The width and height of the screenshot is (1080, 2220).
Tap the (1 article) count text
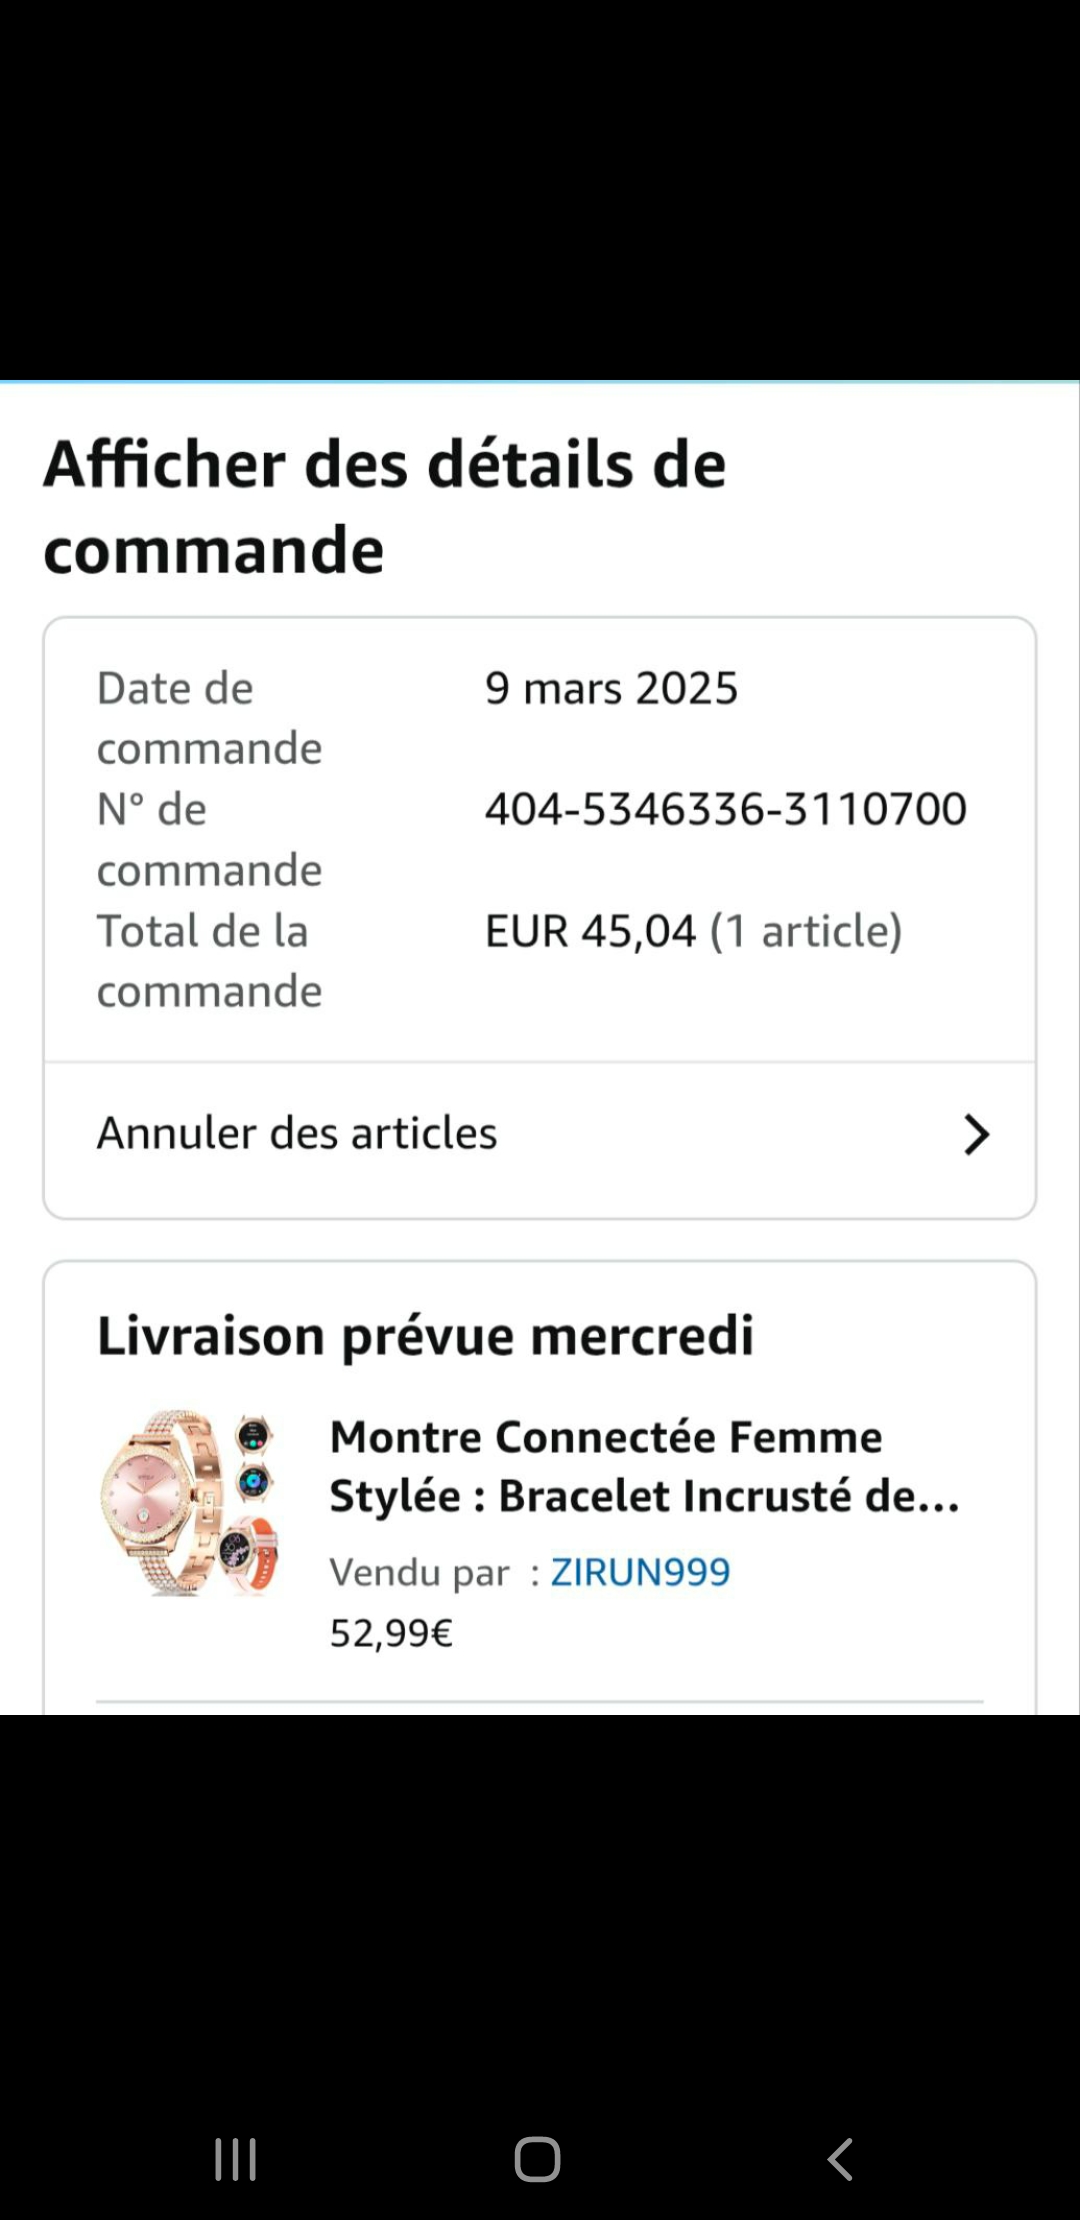pos(806,931)
